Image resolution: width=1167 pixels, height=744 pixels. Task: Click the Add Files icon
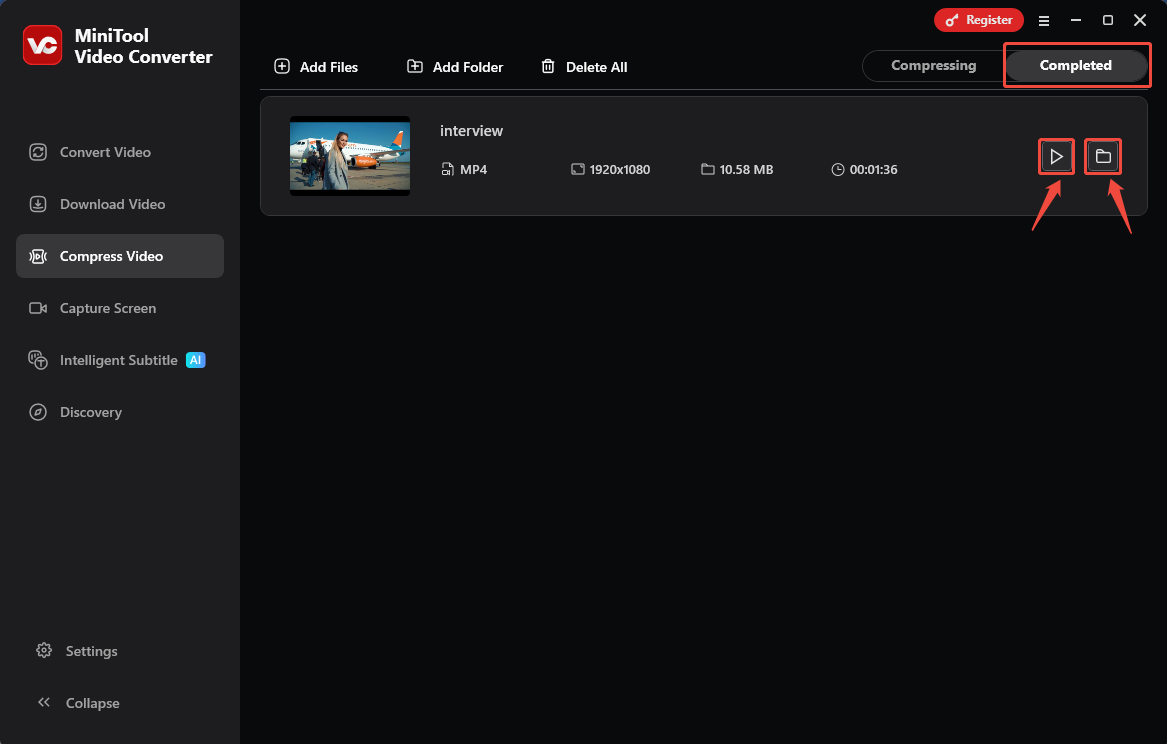coord(281,66)
